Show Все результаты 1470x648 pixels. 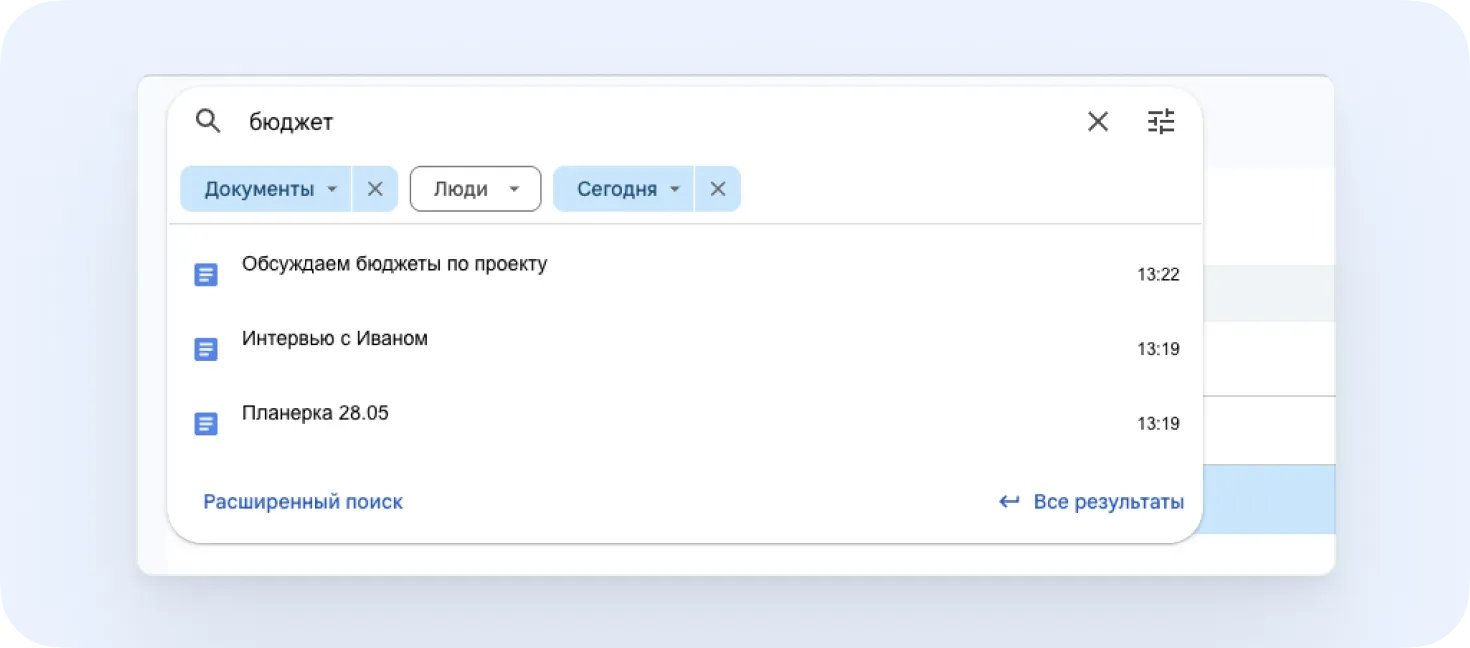pos(1108,502)
